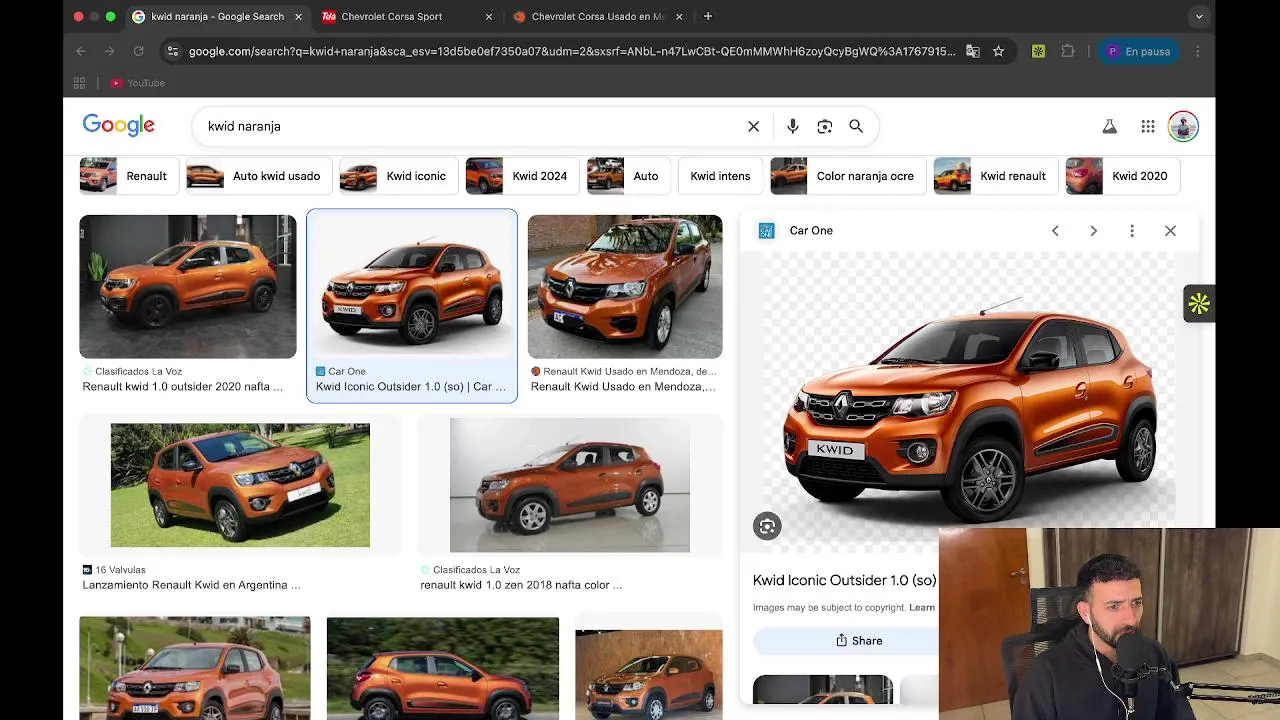Screen dimensions: 1280x720
Task: Open Chrome three-dot menu
Action: tap(1198, 51)
